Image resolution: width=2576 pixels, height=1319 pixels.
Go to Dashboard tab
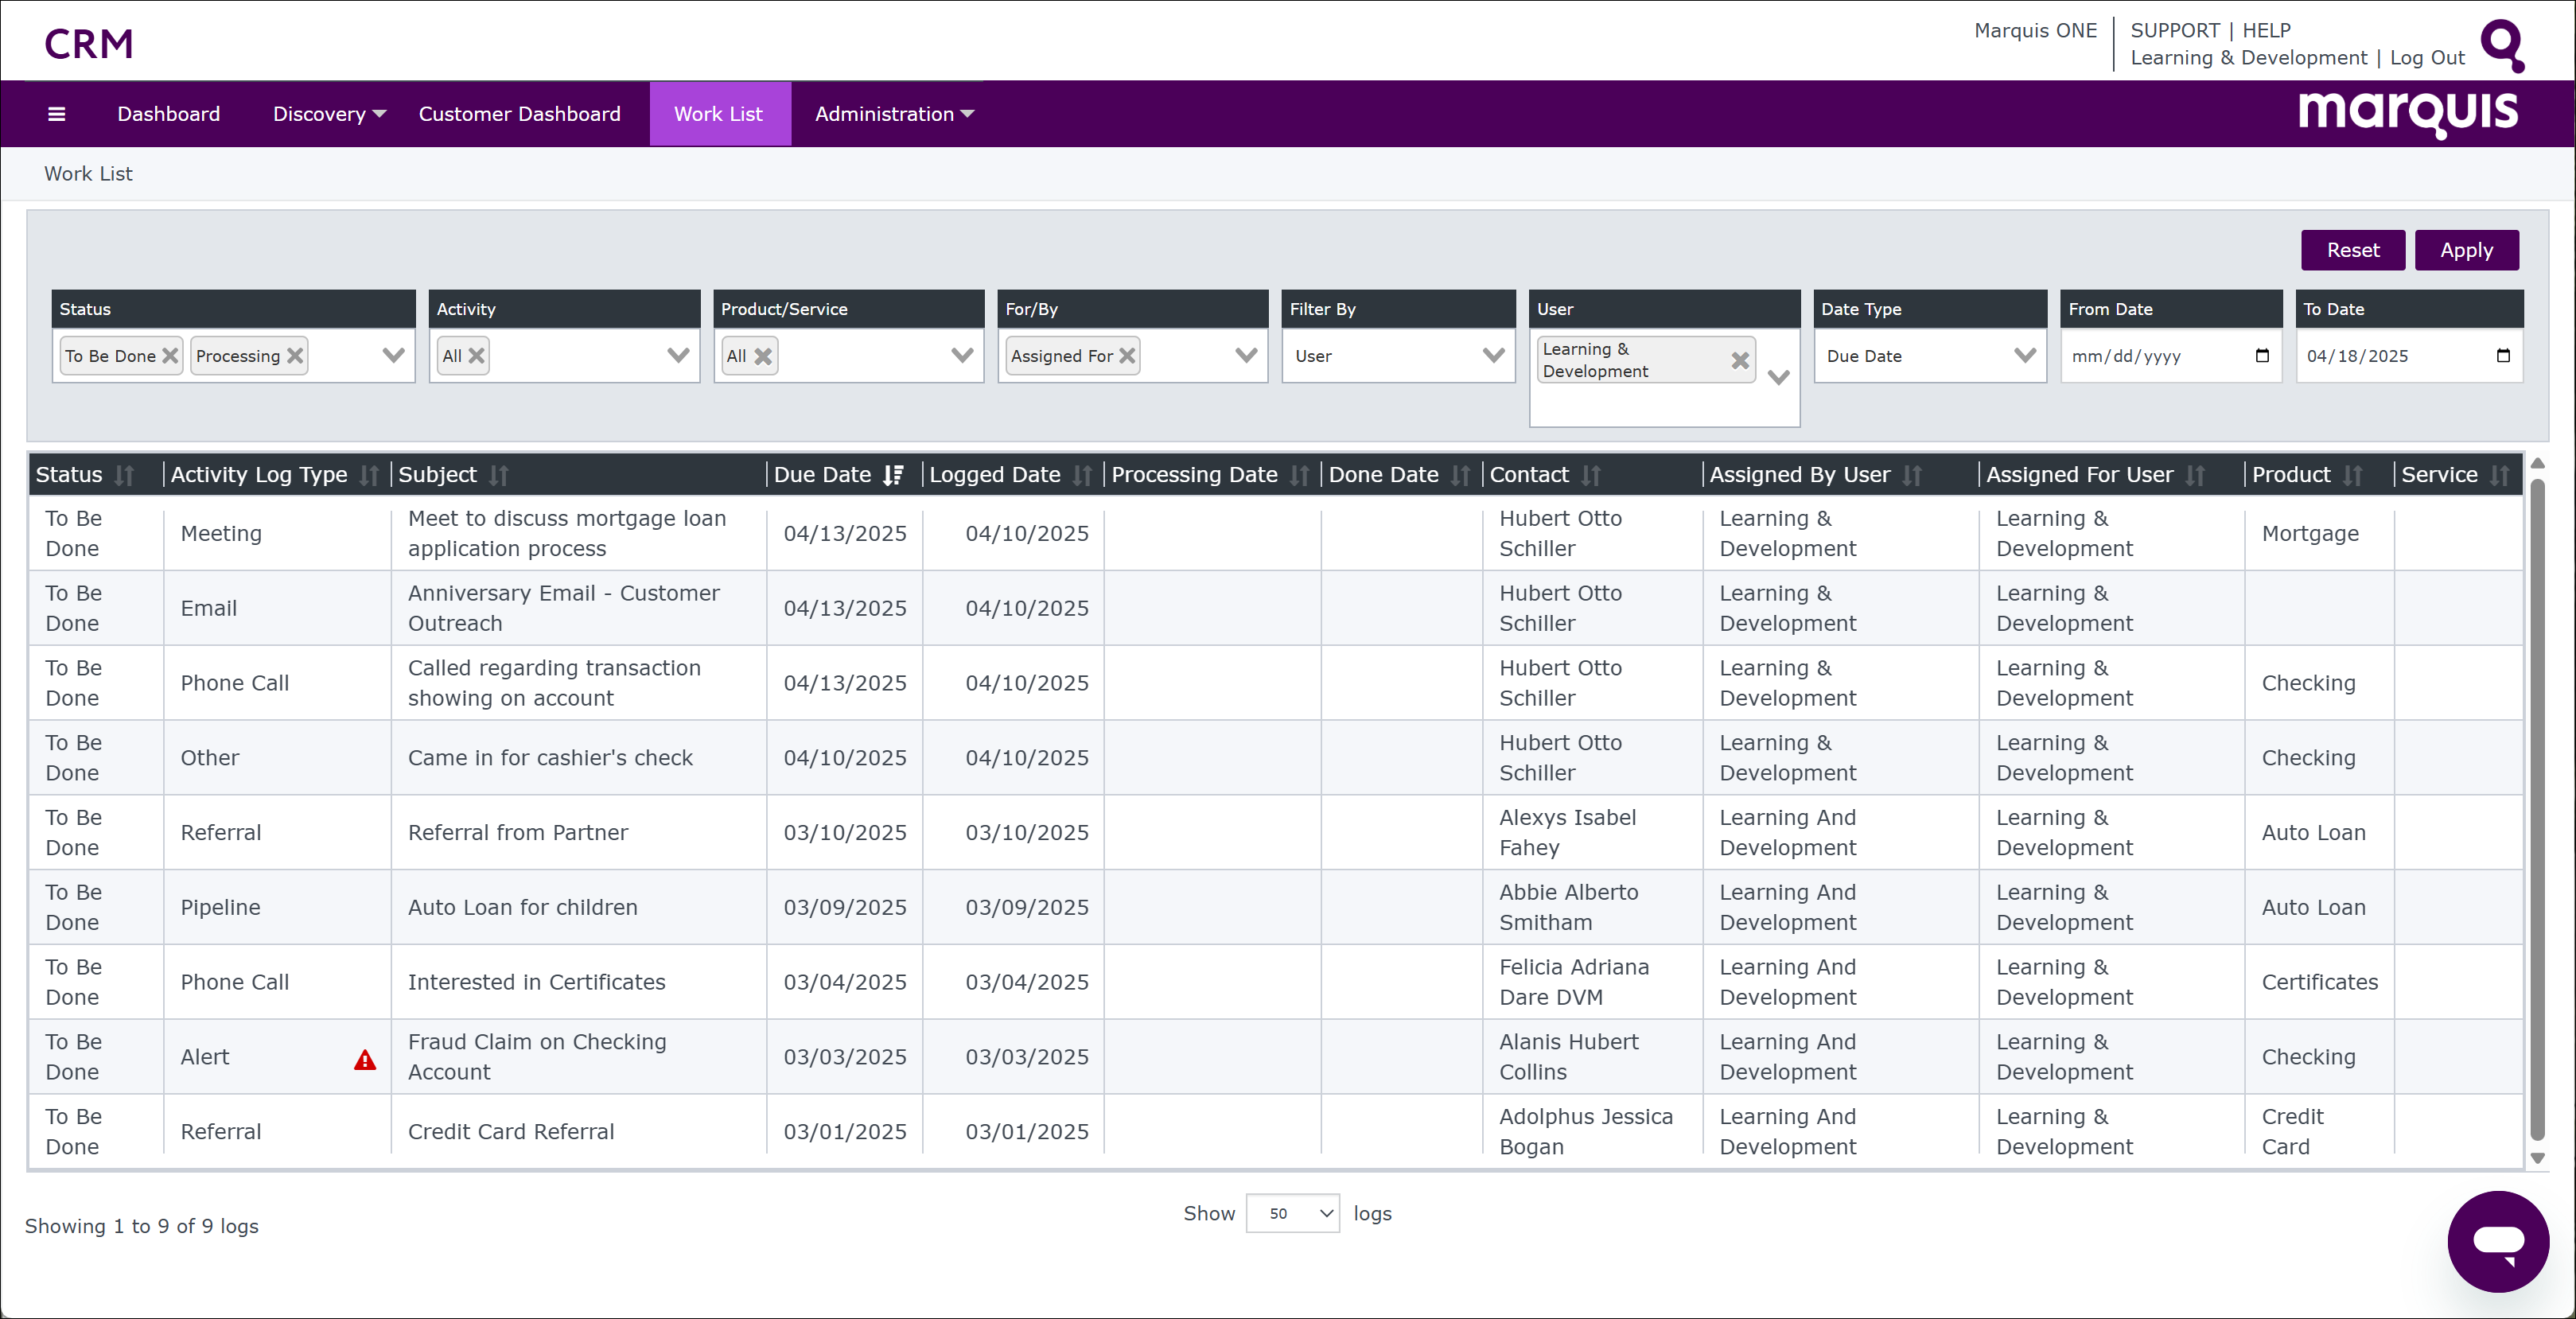[x=168, y=114]
